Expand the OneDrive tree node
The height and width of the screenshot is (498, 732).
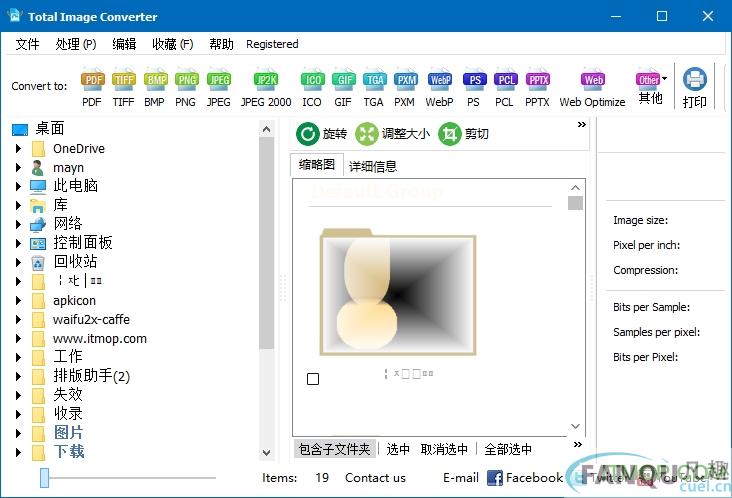coord(18,149)
